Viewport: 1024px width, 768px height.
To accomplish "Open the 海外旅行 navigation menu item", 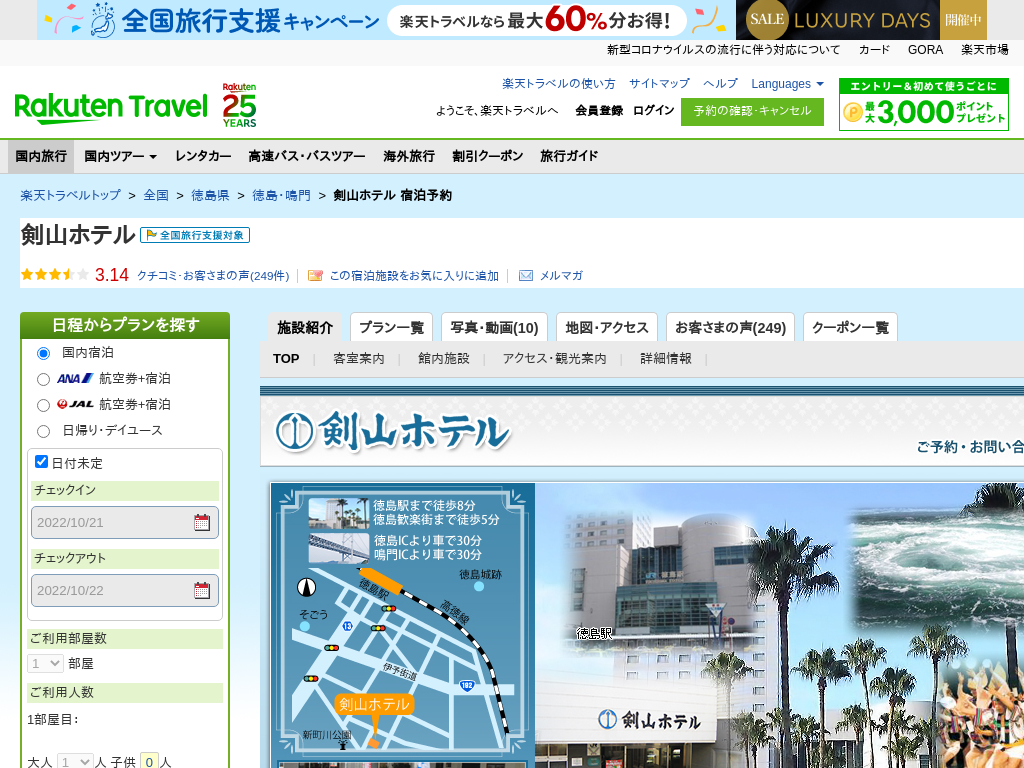I will tap(409, 156).
